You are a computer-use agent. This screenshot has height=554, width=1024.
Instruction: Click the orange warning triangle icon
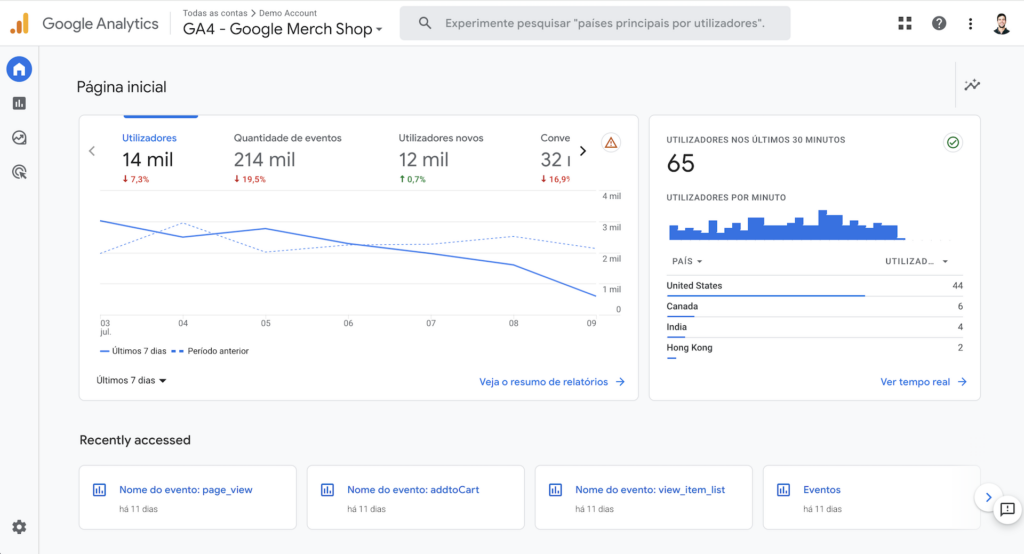(611, 142)
